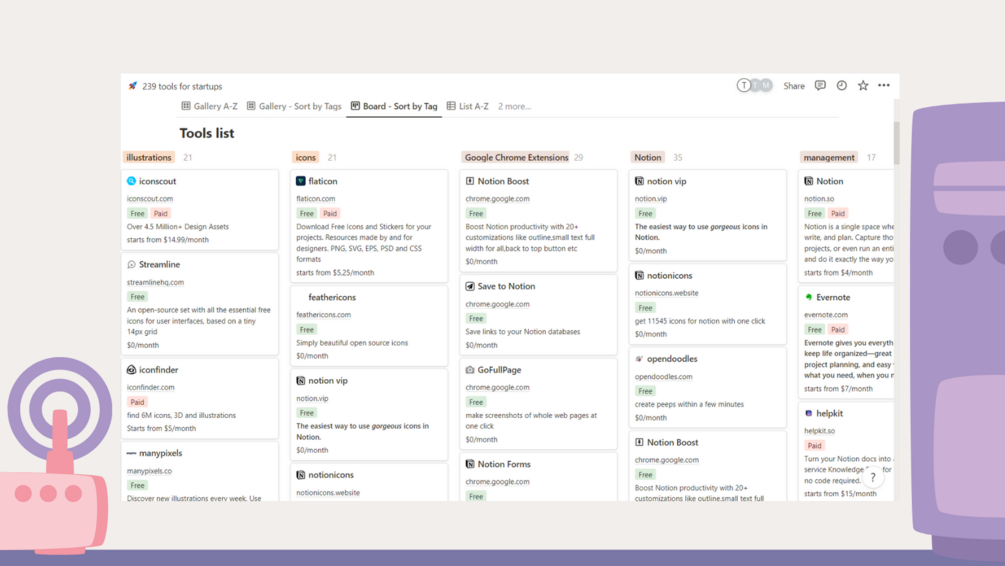Click the flaticon card icon
1005x566 pixels.
pyautogui.click(x=301, y=181)
